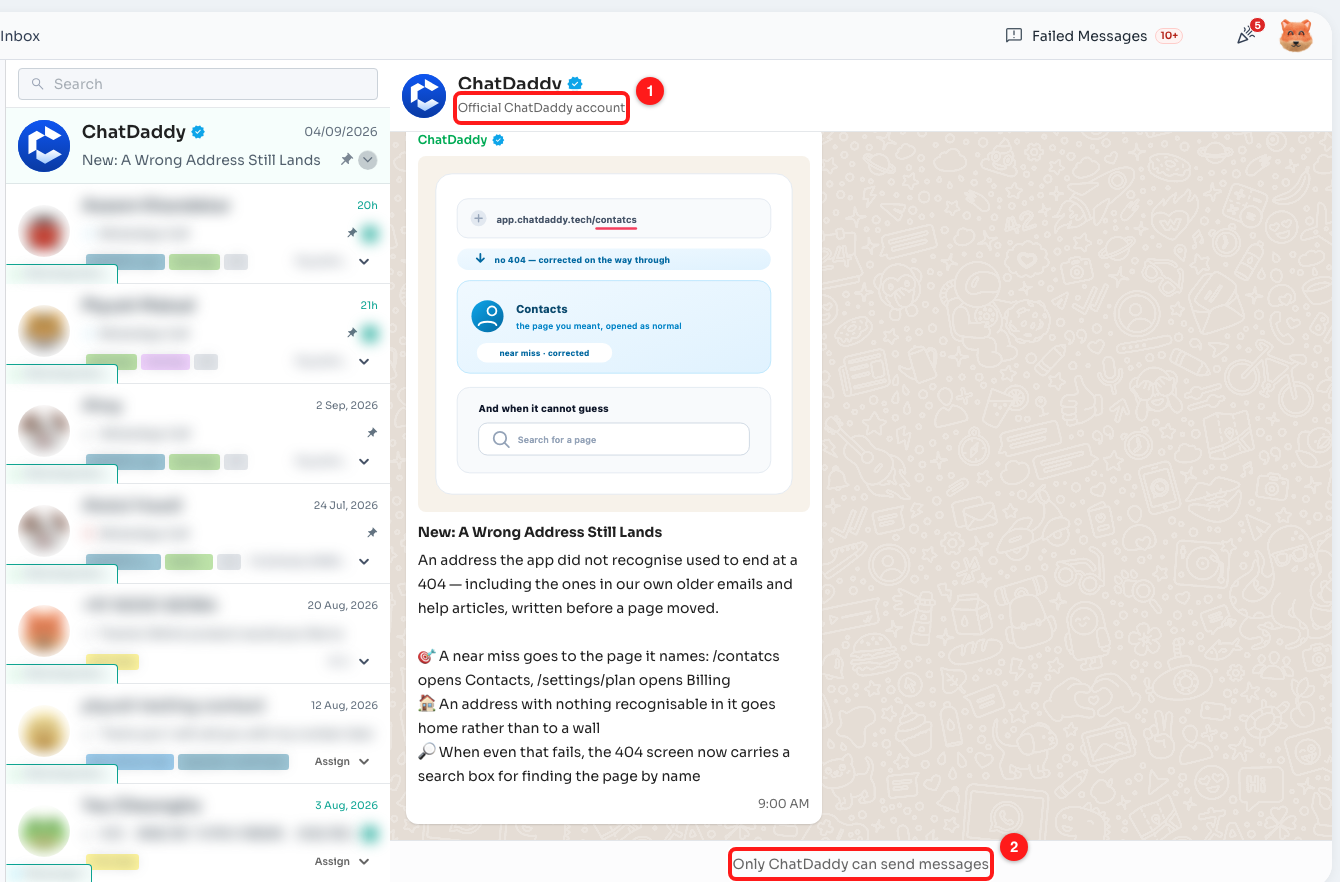Click the 20h time label in the chat list

tap(368, 205)
